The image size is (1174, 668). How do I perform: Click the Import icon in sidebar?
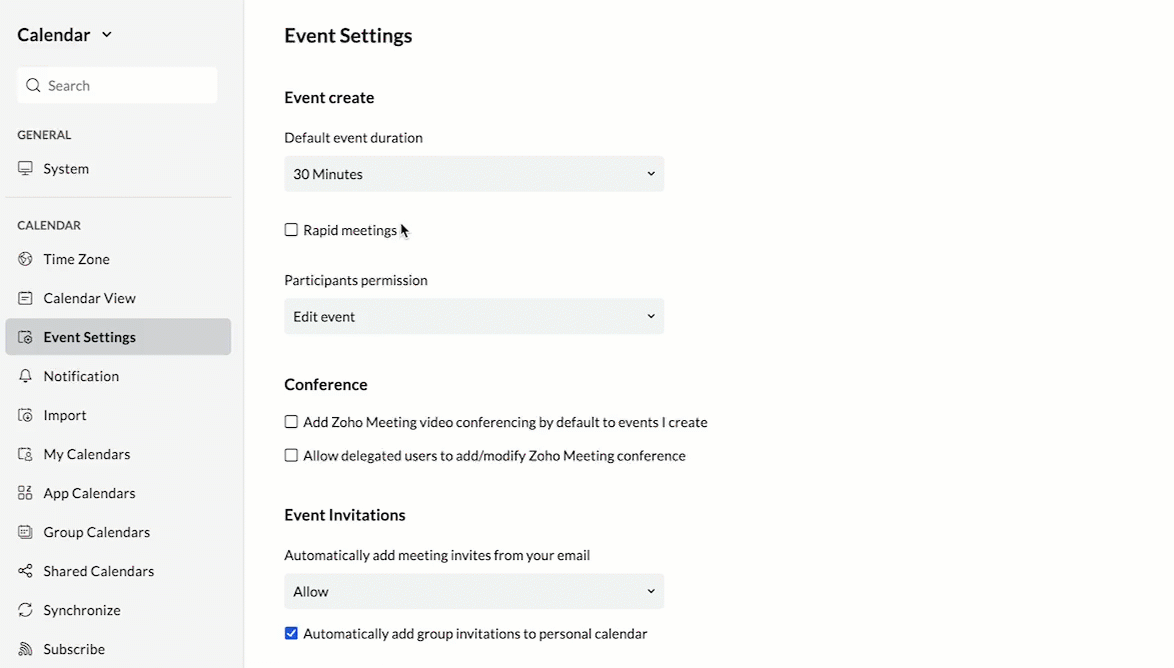pyautogui.click(x=25, y=415)
